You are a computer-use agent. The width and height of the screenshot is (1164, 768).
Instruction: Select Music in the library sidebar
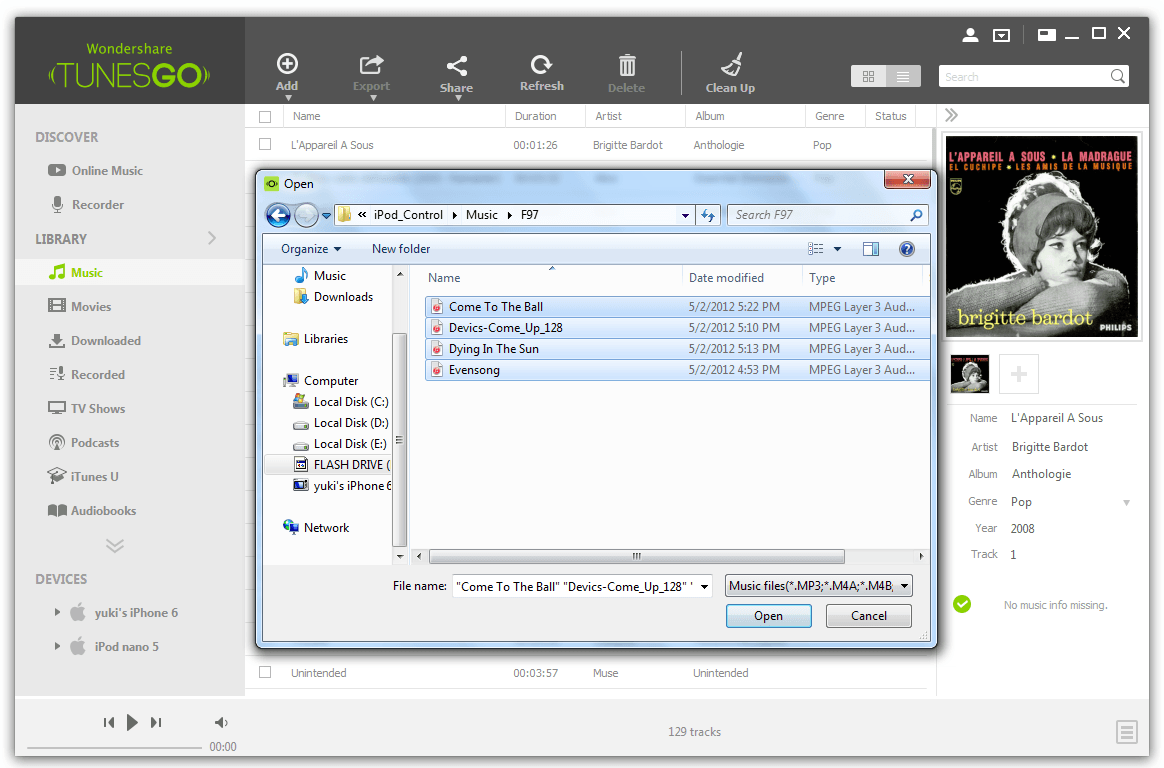coord(76,272)
